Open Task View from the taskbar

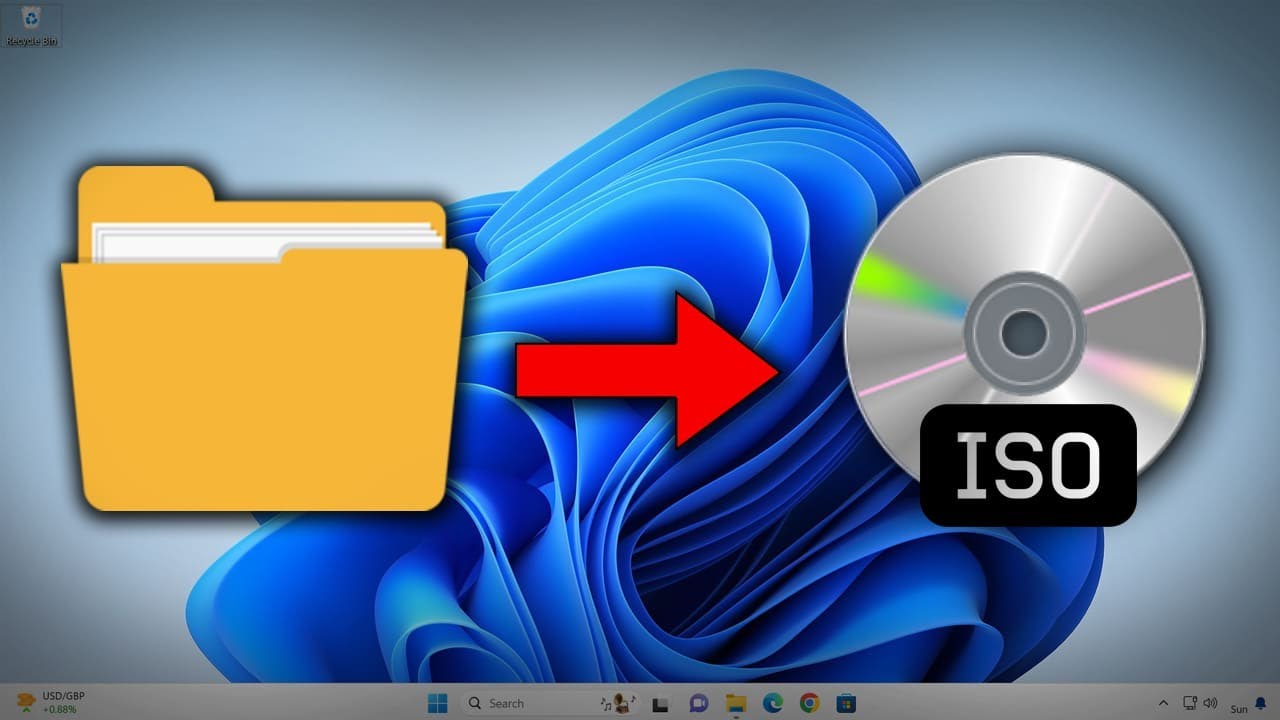(660, 704)
